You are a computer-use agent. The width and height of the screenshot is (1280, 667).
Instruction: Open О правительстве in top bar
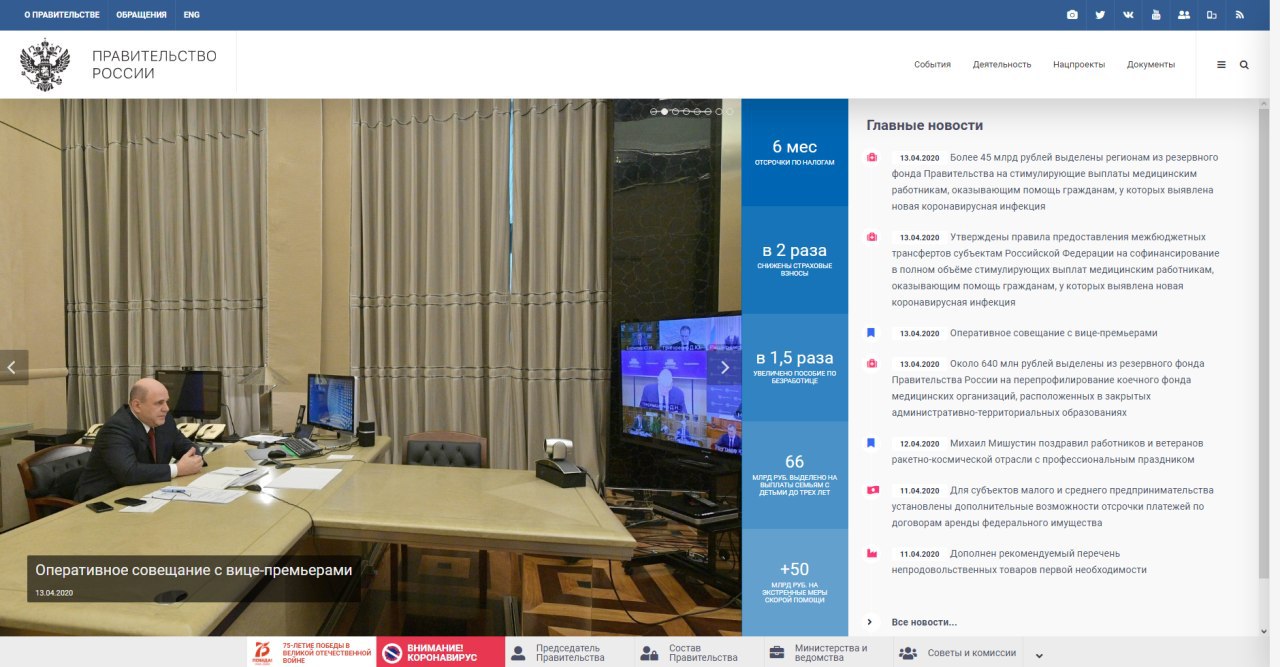[62, 15]
